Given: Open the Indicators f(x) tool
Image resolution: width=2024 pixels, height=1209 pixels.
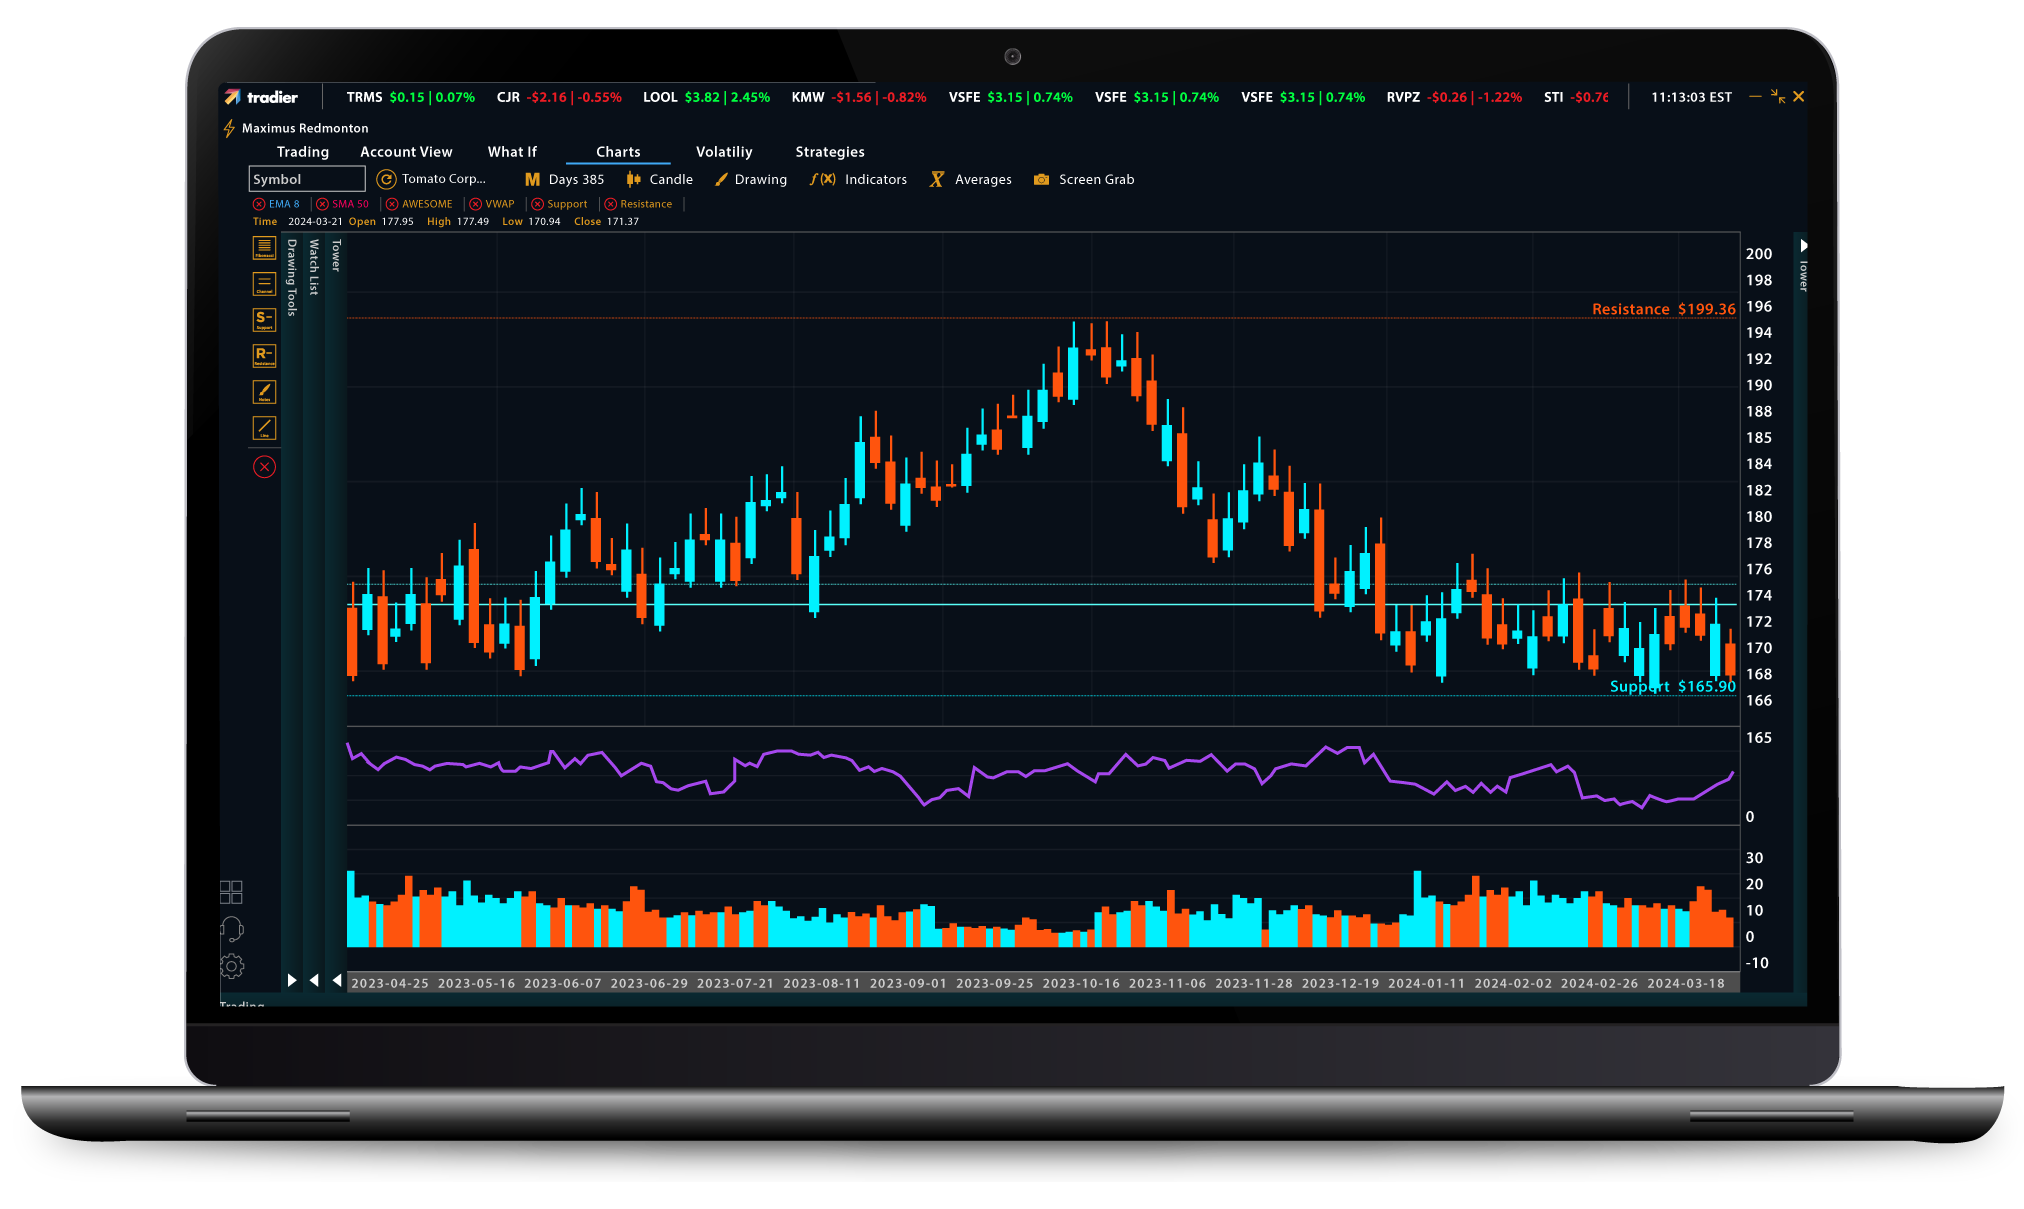Looking at the screenshot, I should [x=857, y=179].
